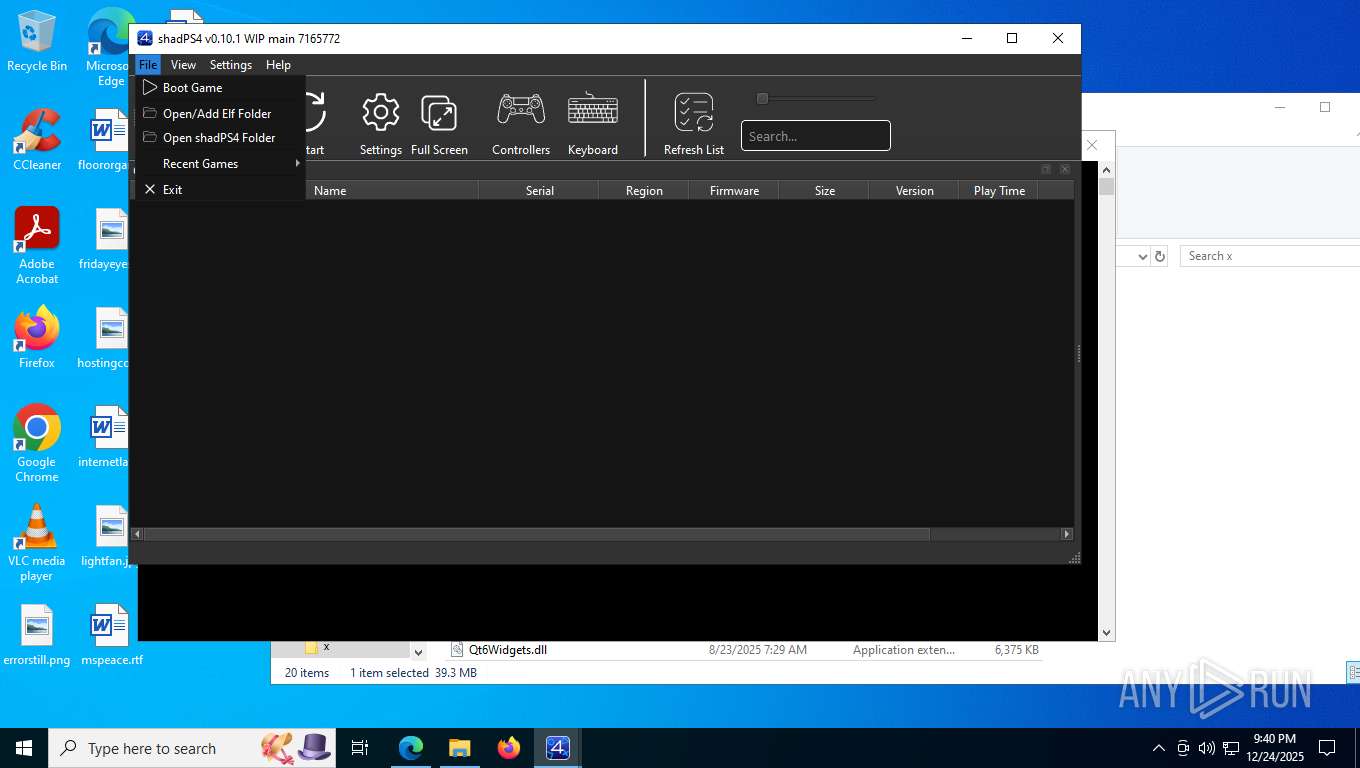This screenshot has height=768, width=1360.
Task: Sort game list by Serial column
Action: point(539,190)
